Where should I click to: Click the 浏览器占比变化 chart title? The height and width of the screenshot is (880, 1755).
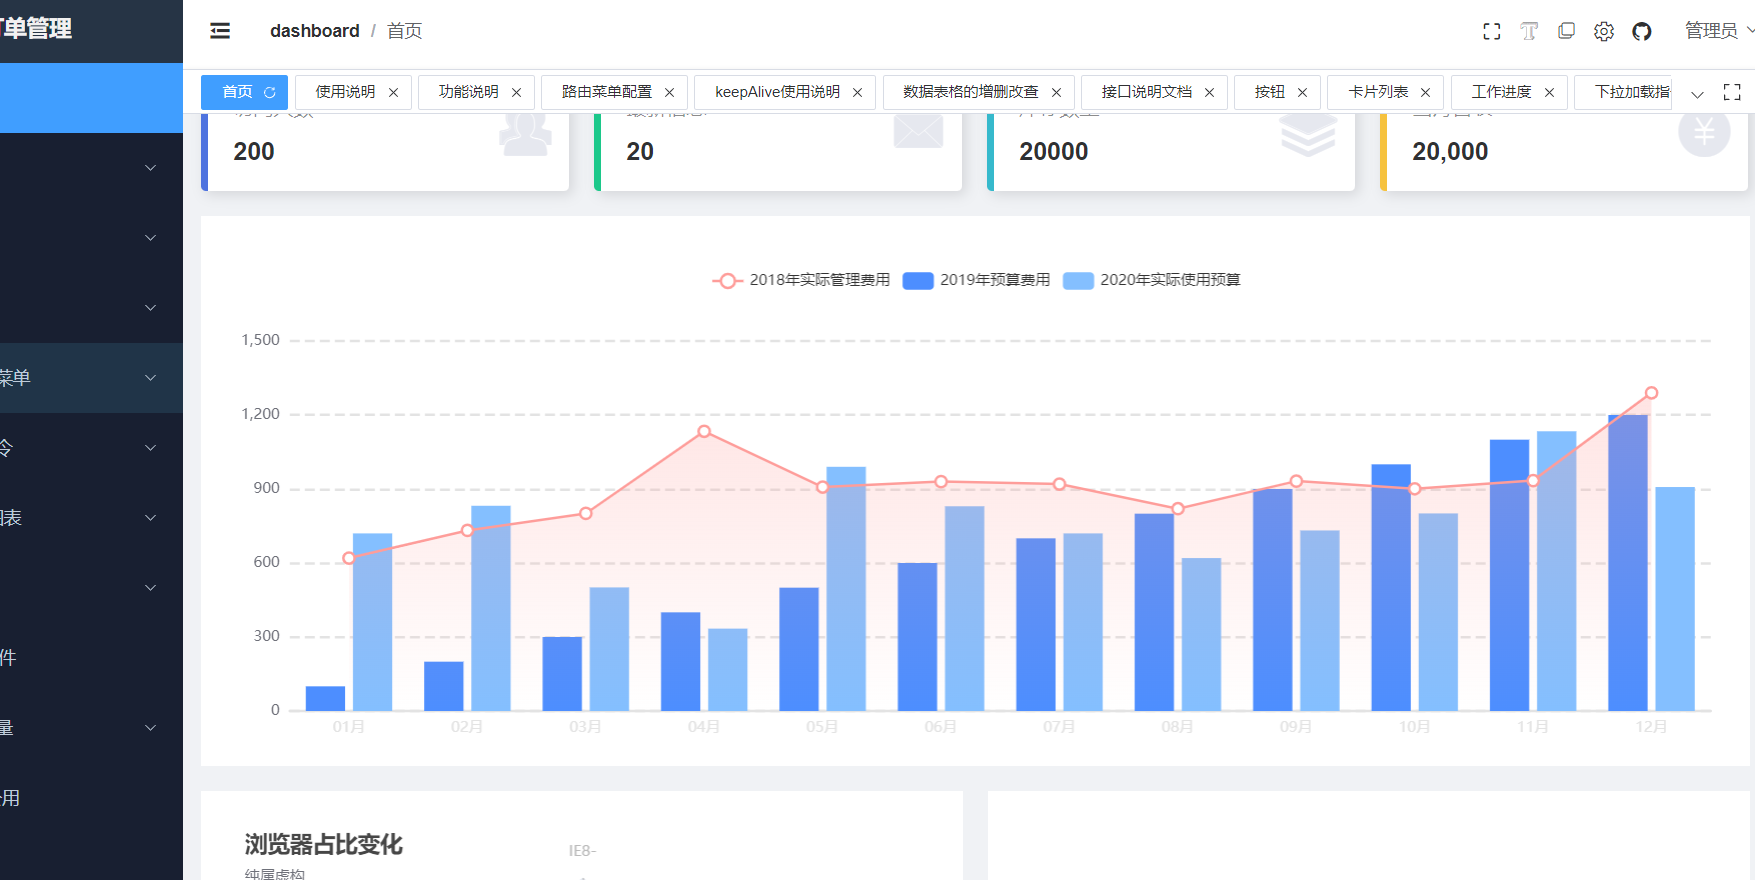click(324, 845)
